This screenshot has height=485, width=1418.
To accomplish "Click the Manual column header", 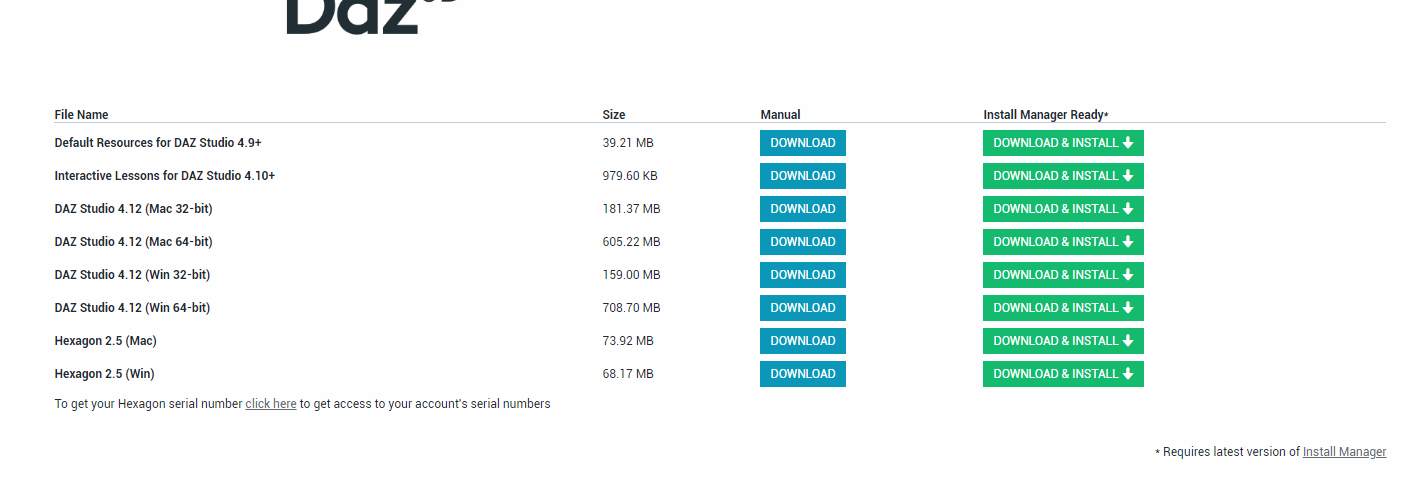I will click(780, 115).
